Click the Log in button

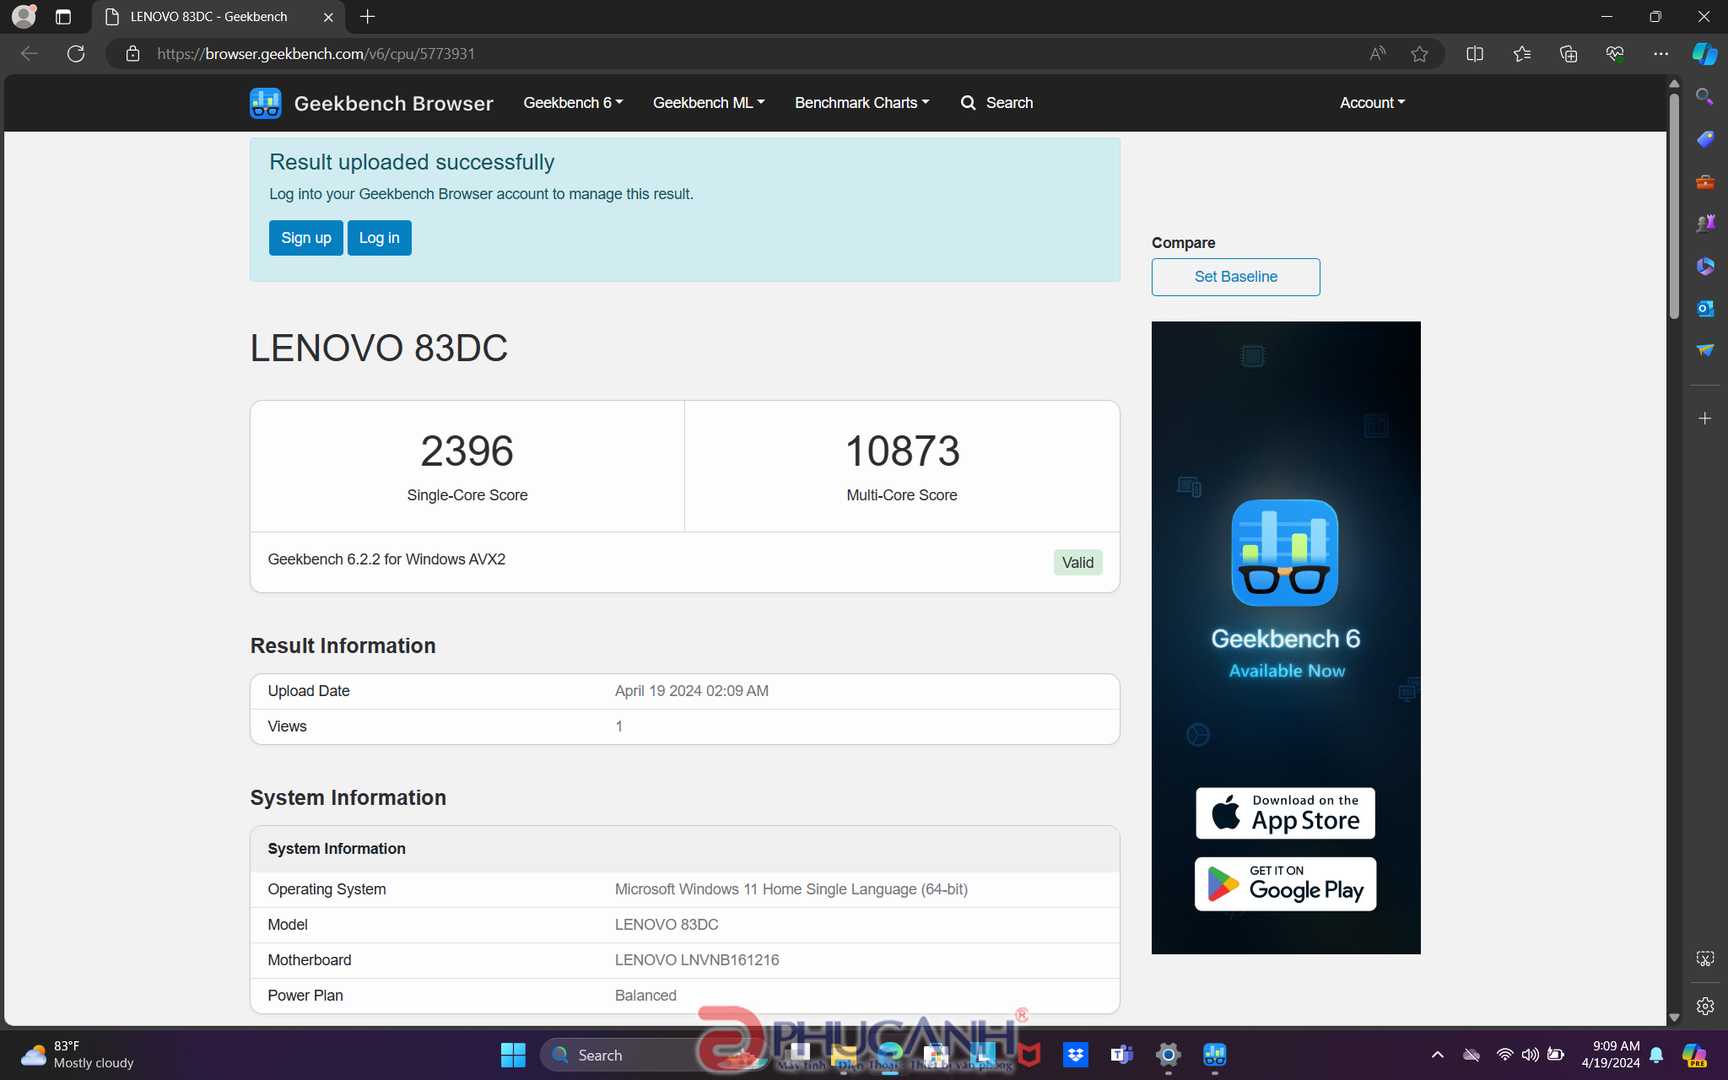(379, 238)
